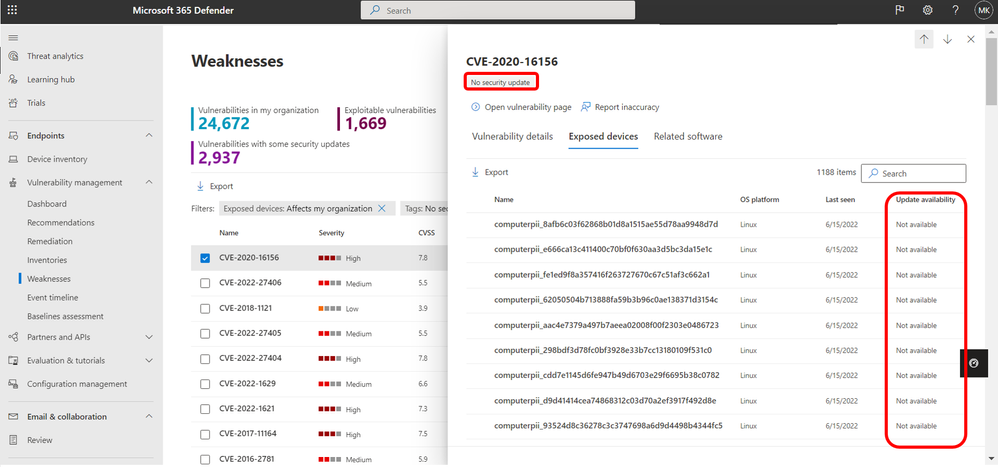Sort by the Severity column header
This screenshot has height=467, width=998.
point(332,233)
